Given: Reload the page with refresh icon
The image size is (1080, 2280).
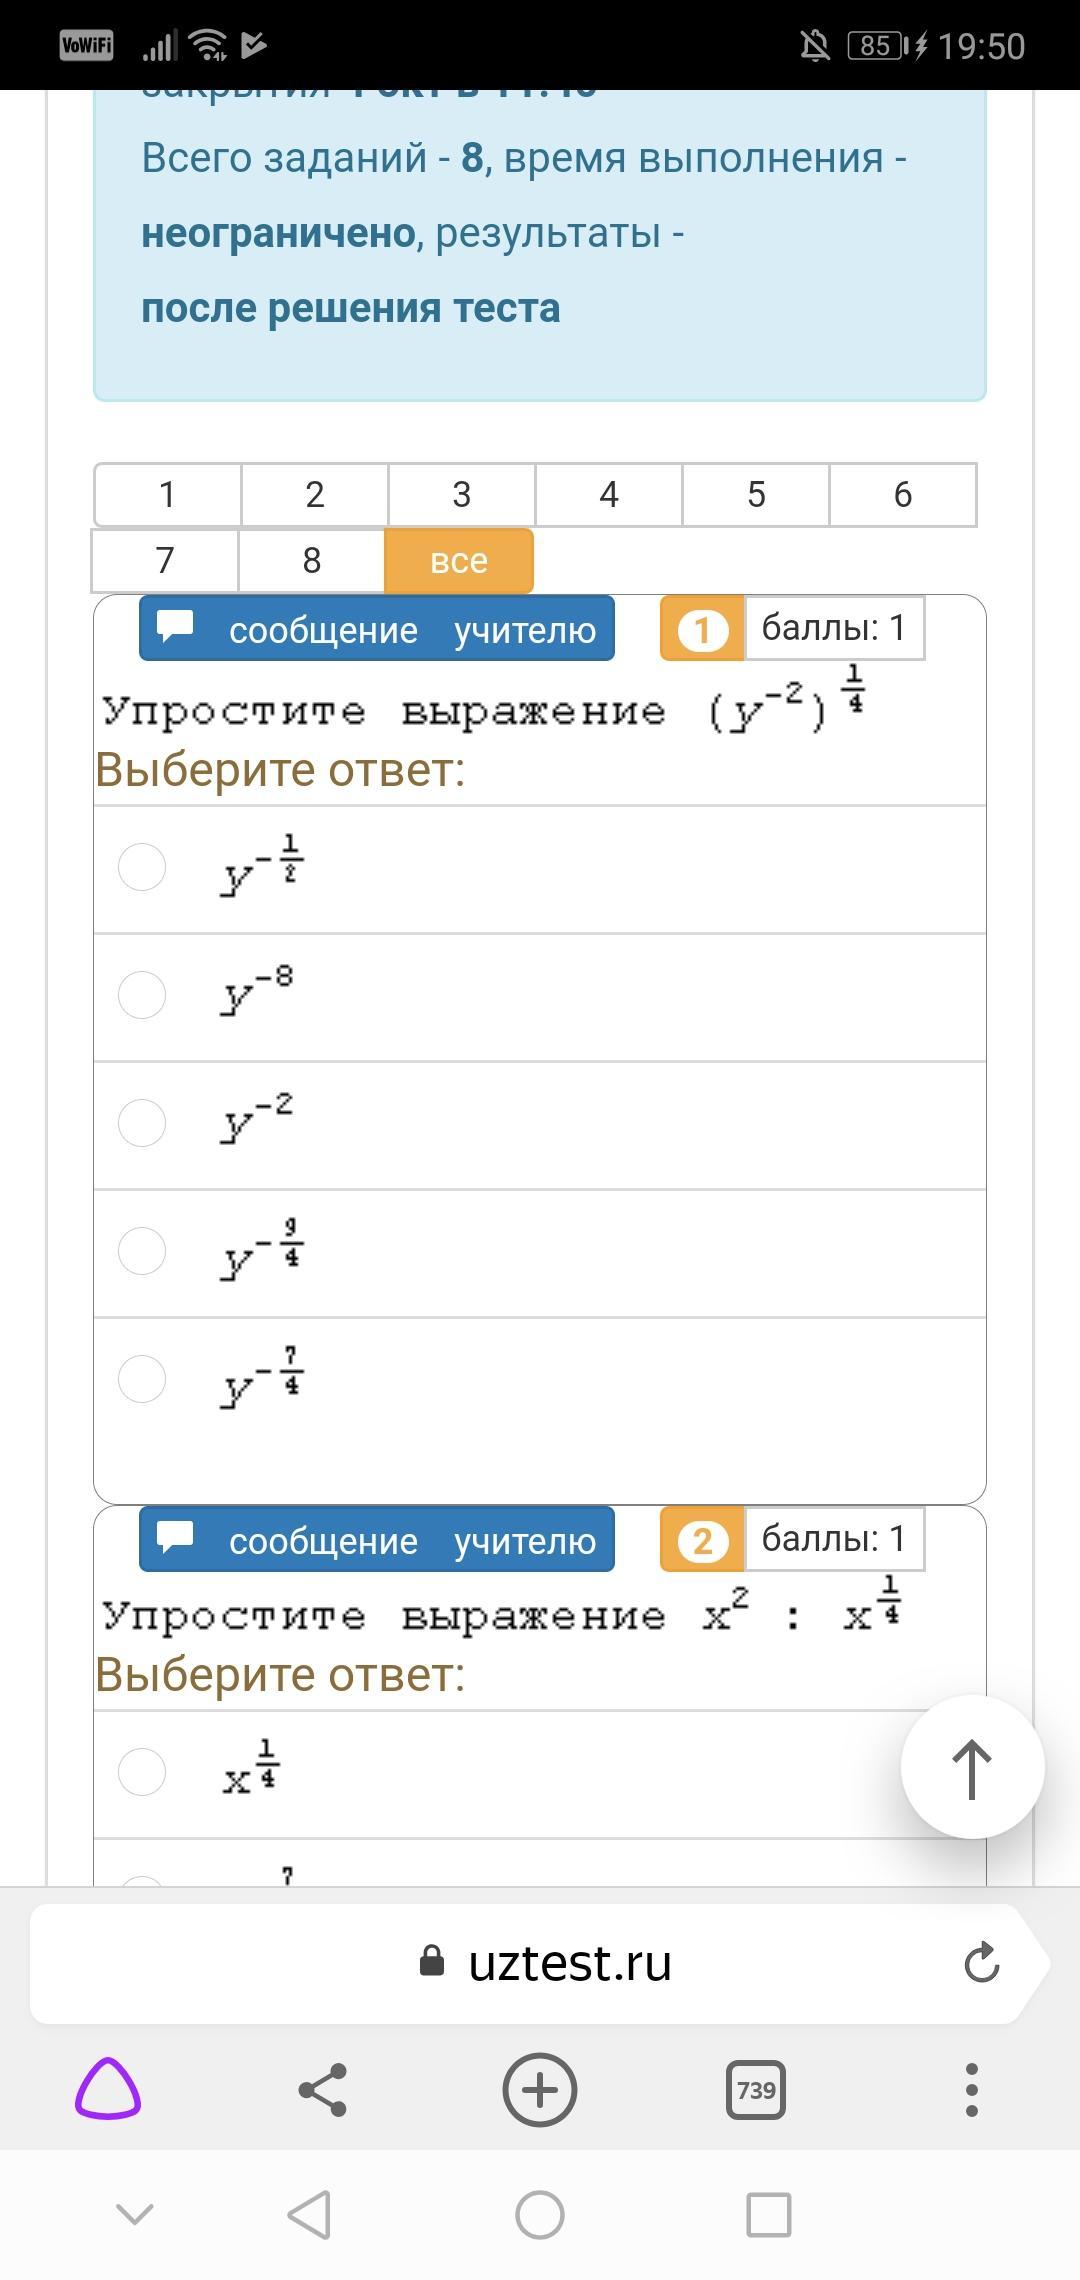Looking at the screenshot, I should click(x=982, y=1962).
